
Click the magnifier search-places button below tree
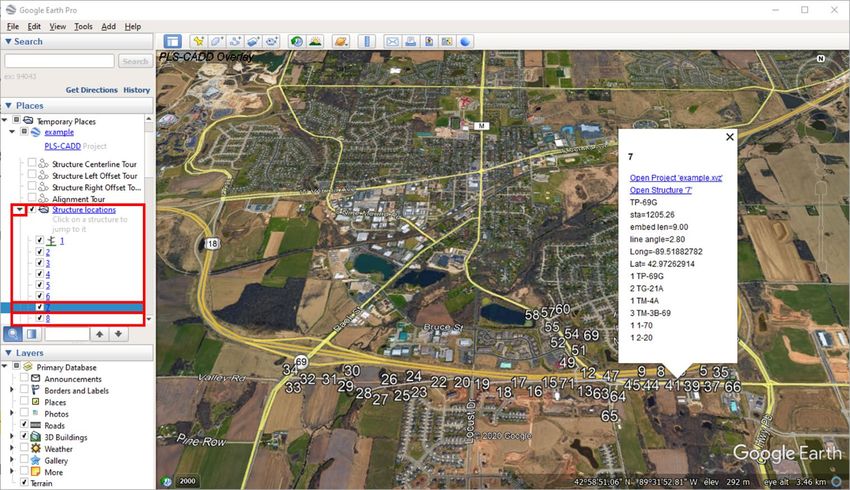tap(13, 334)
